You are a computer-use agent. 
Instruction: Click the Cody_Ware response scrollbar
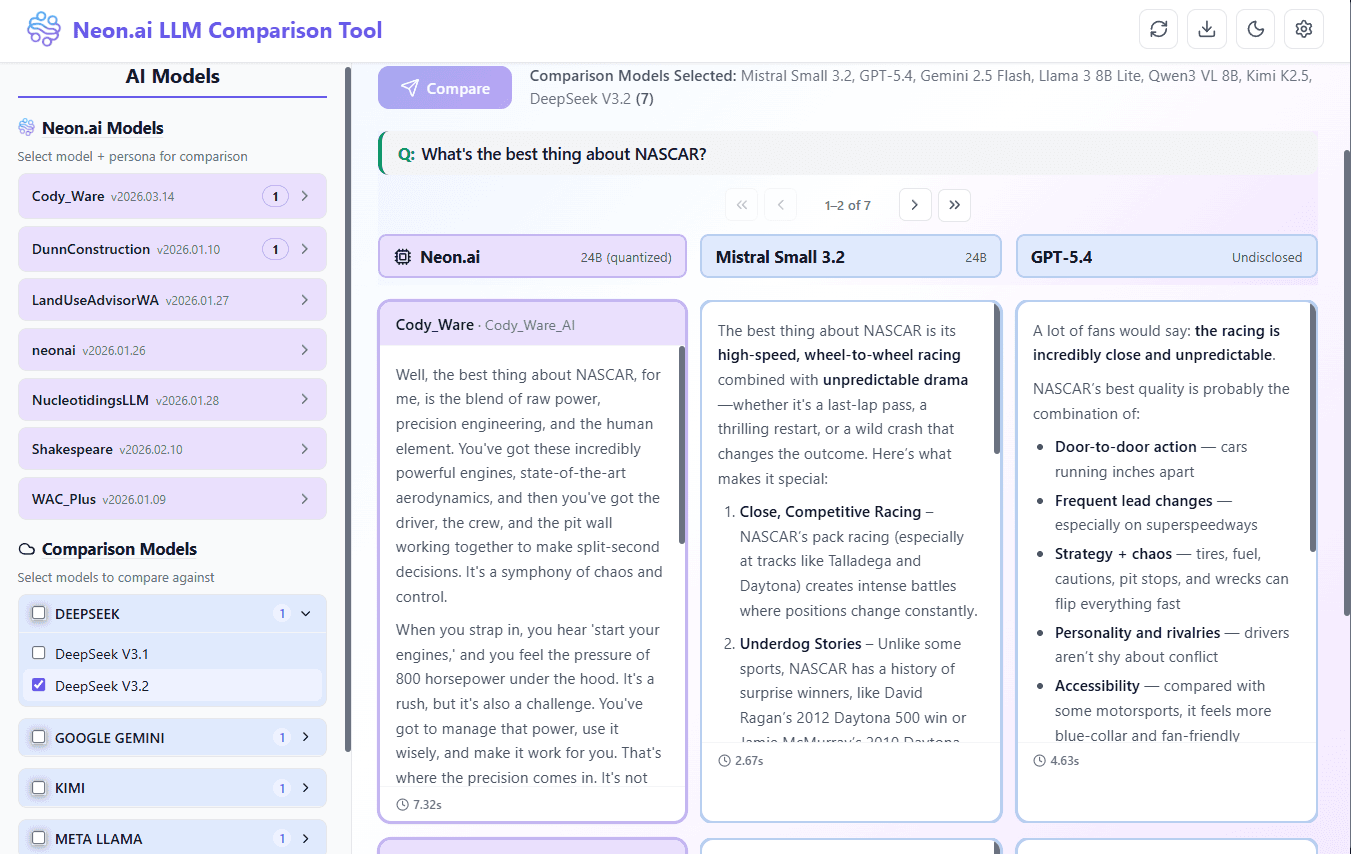(682, 445)
